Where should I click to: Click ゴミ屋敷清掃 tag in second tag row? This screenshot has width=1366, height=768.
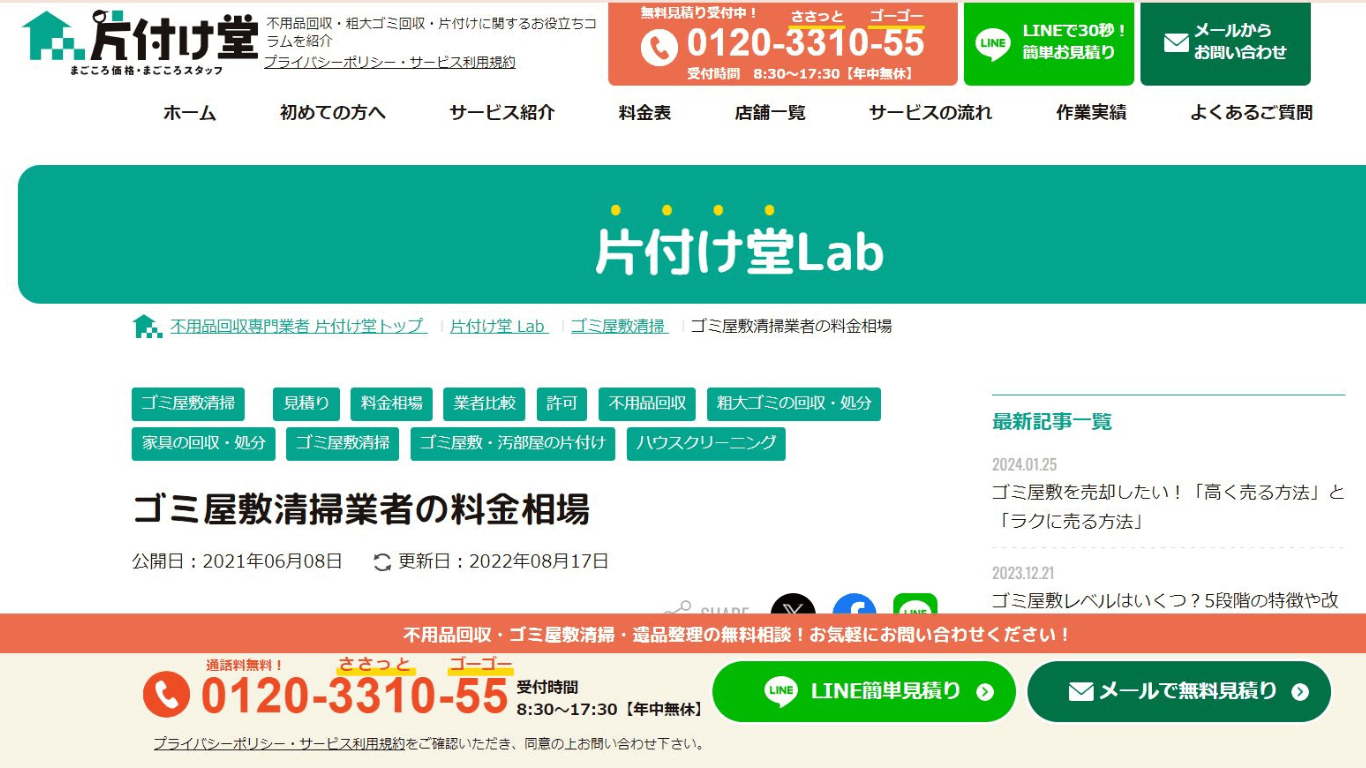point(343,444)
